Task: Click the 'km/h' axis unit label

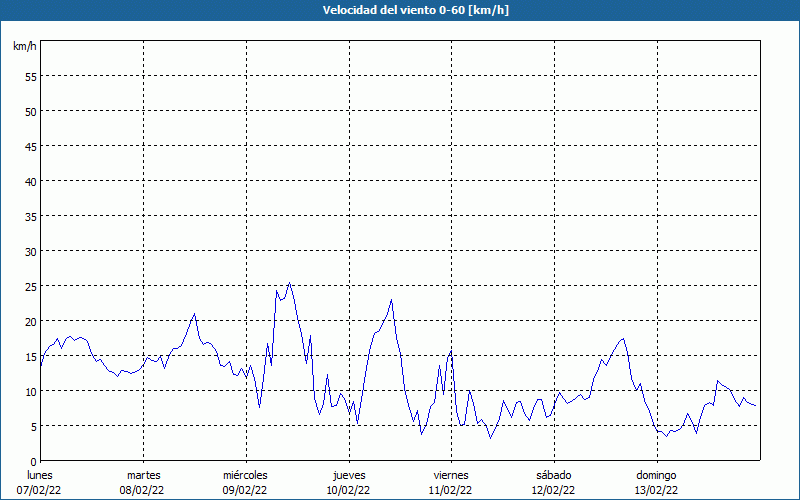Action: [x=25, y=46]
